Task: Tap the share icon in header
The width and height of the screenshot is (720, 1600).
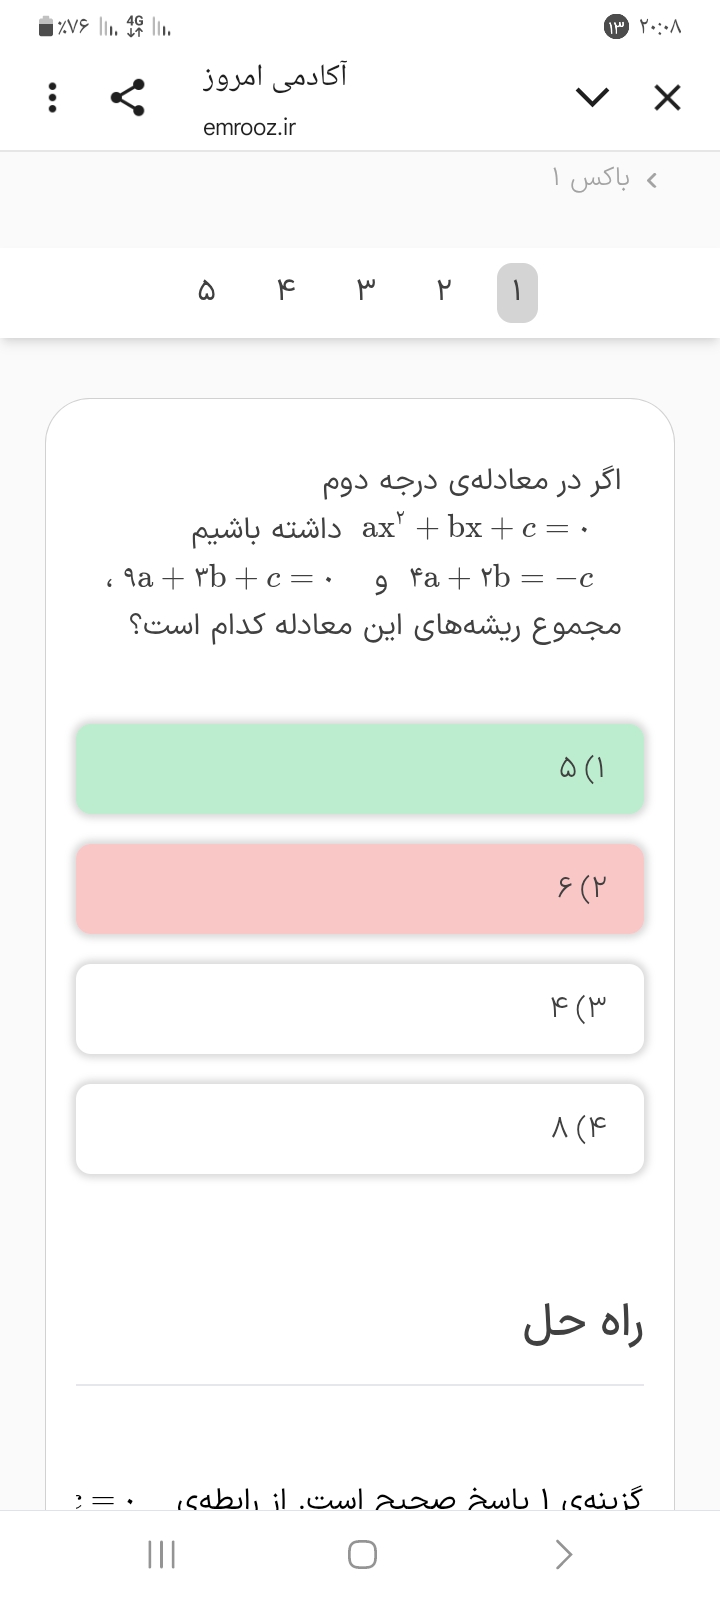Action: click(129, 98)
